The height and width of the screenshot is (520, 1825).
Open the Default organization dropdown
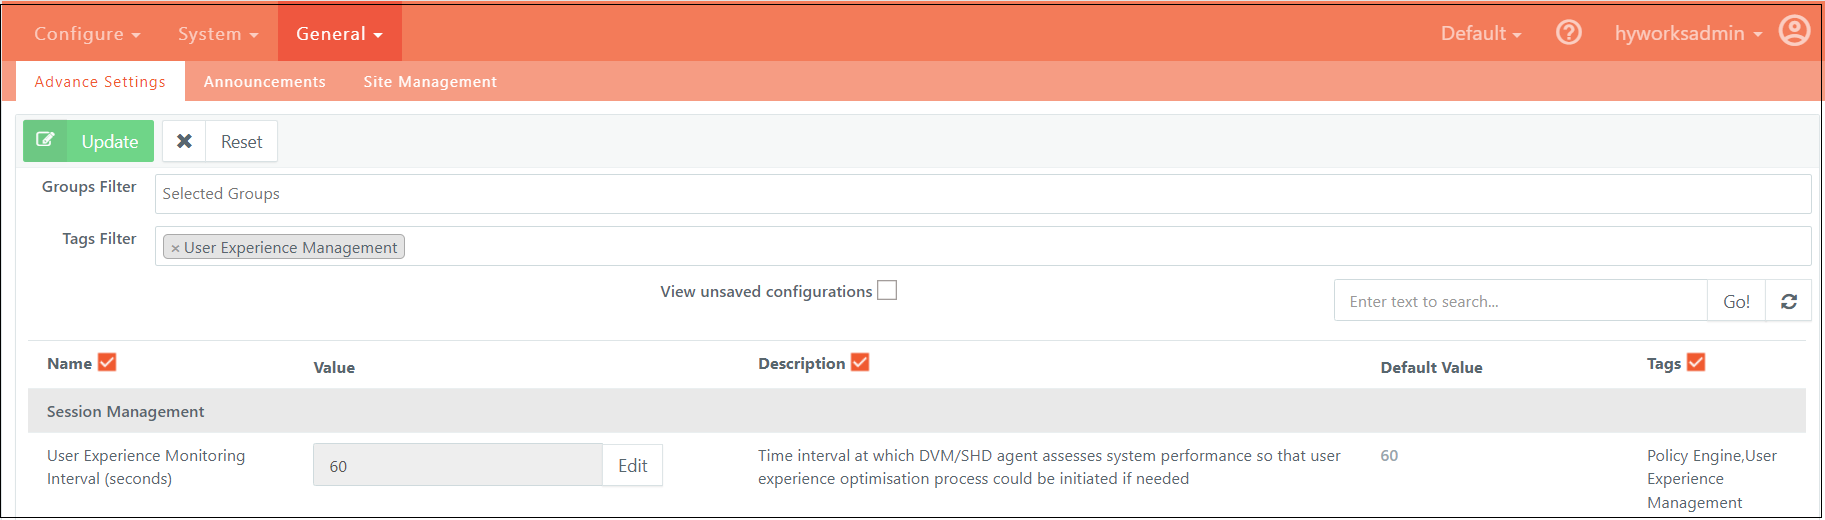[1481, 33]
